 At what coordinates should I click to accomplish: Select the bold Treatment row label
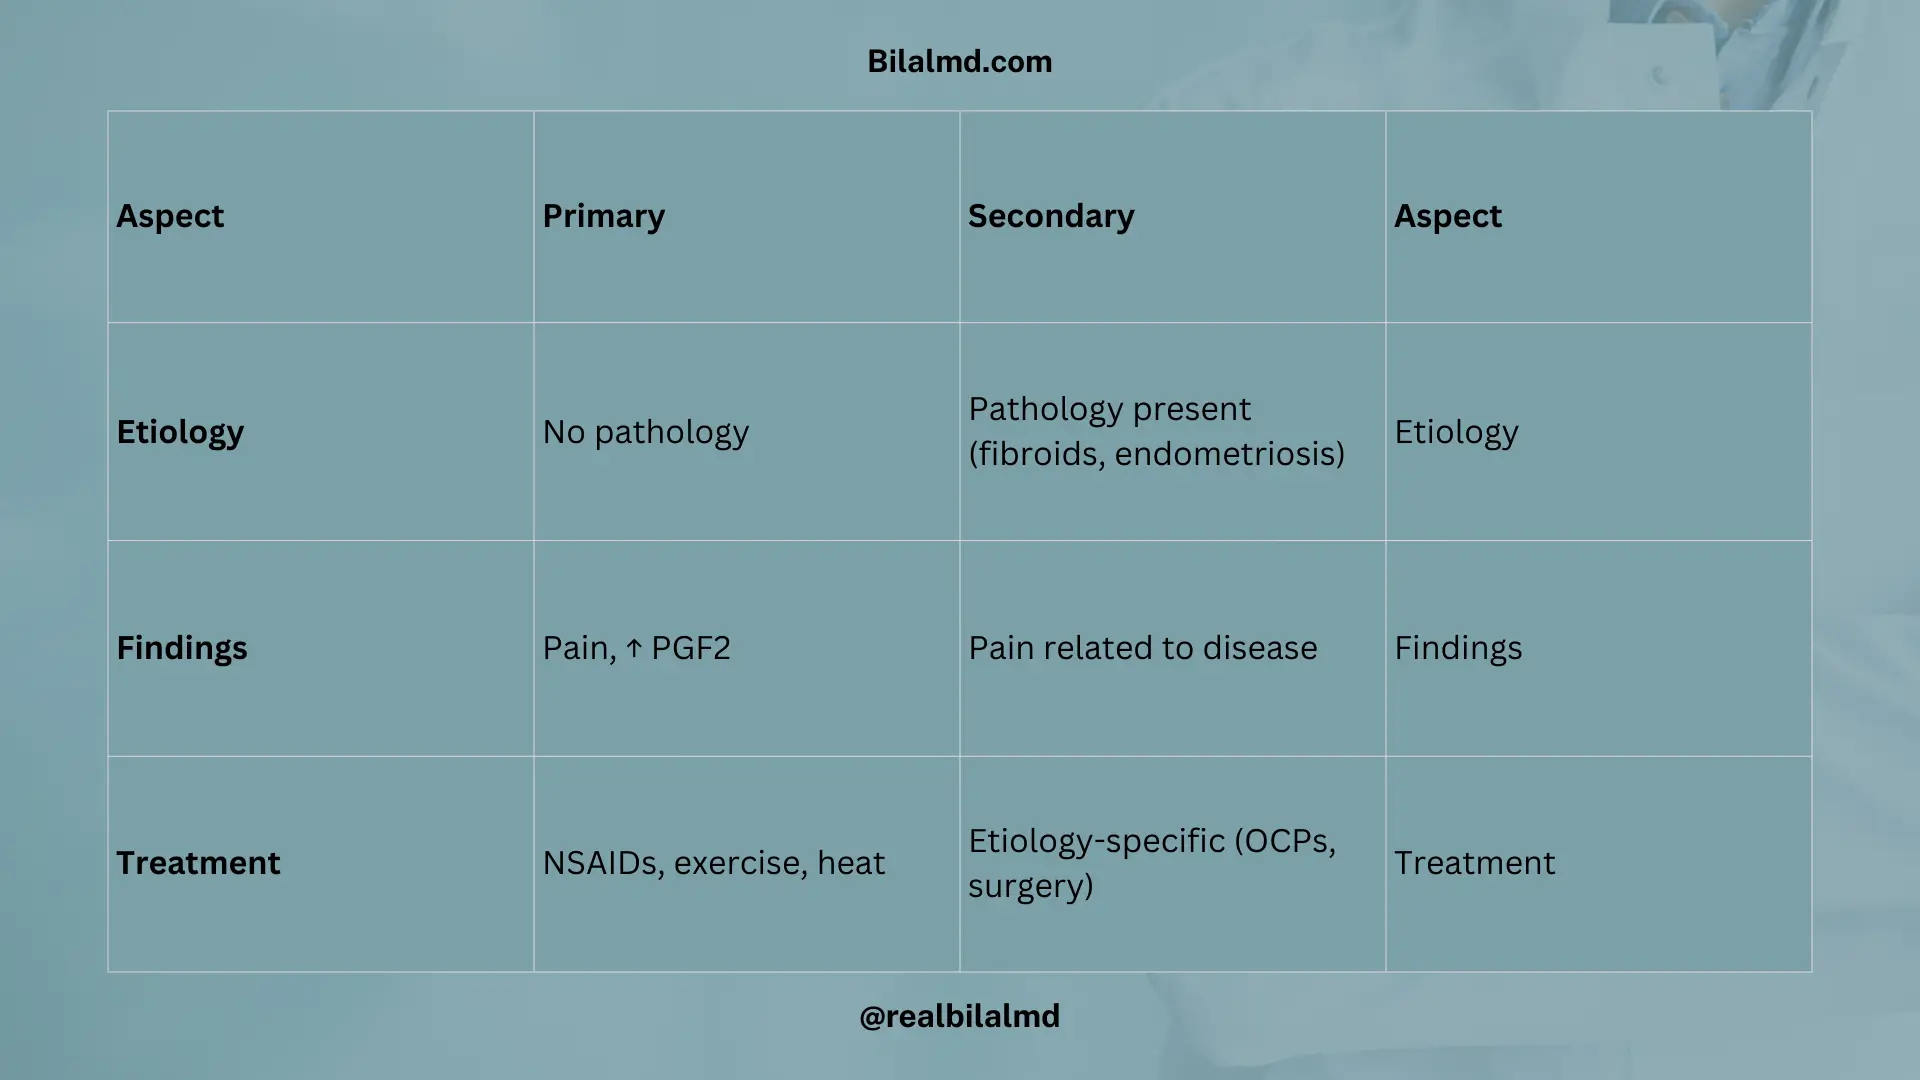(x=198, y=863)
